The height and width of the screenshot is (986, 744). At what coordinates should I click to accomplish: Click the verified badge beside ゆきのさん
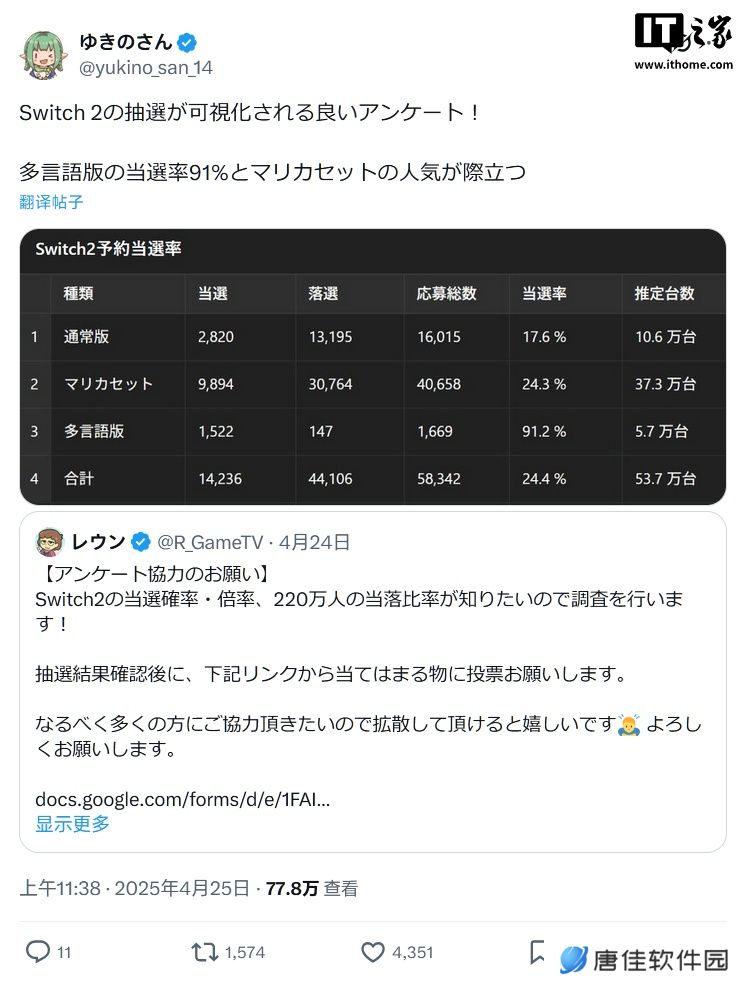(187, 43)
